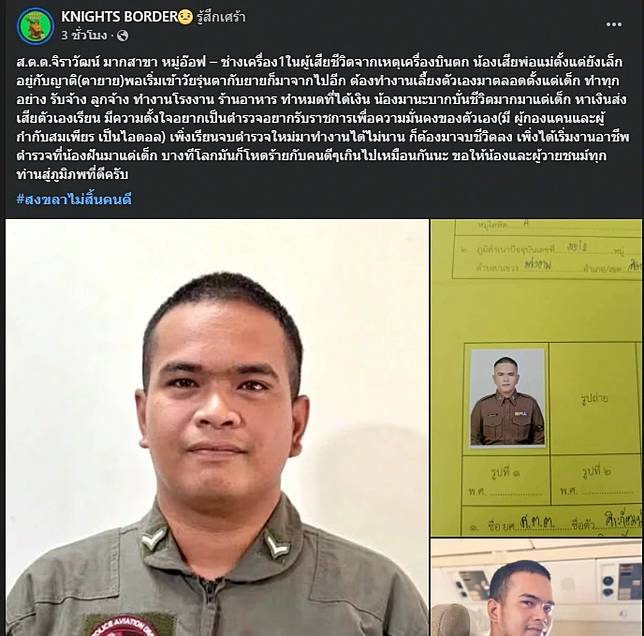Image resolution: width=644 pixels, height=636 pixels.
Task: Click the chevron insignia on the right collar
Action: coord(276,543)
